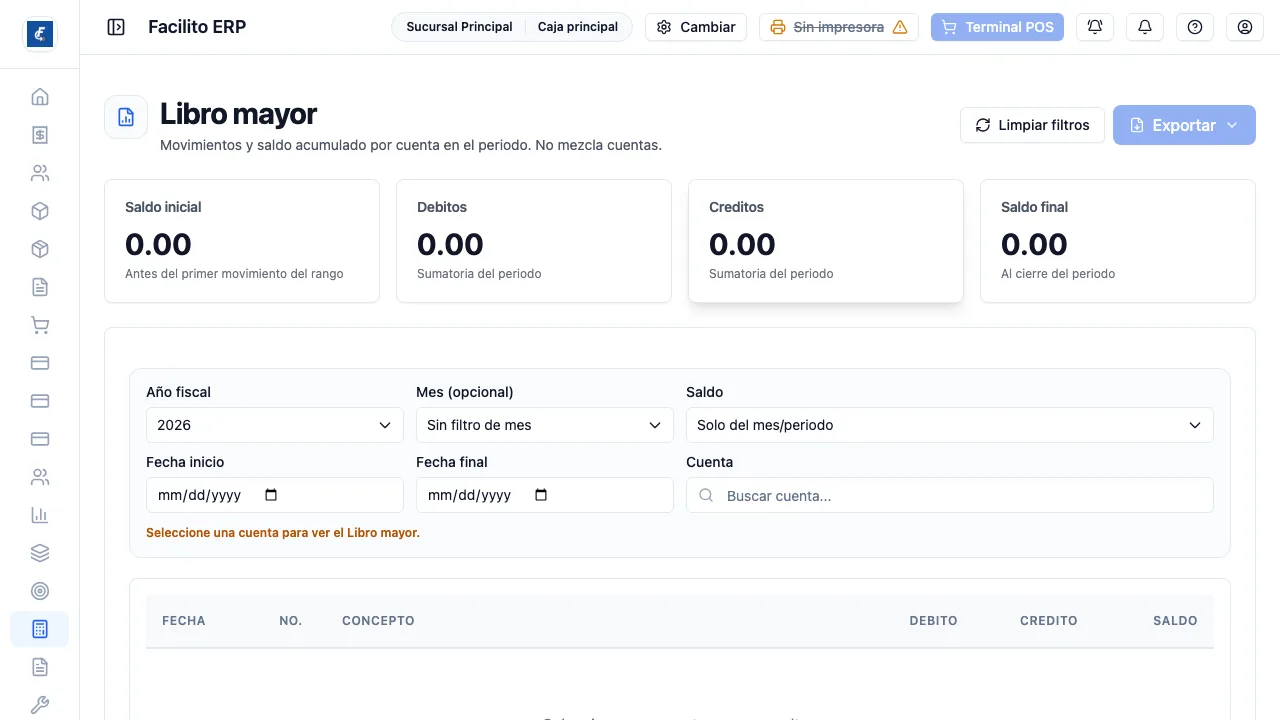Click the calendar icon in Fecha inicio
Viewport: 1280px width, 720px height.
click(271, 495)
